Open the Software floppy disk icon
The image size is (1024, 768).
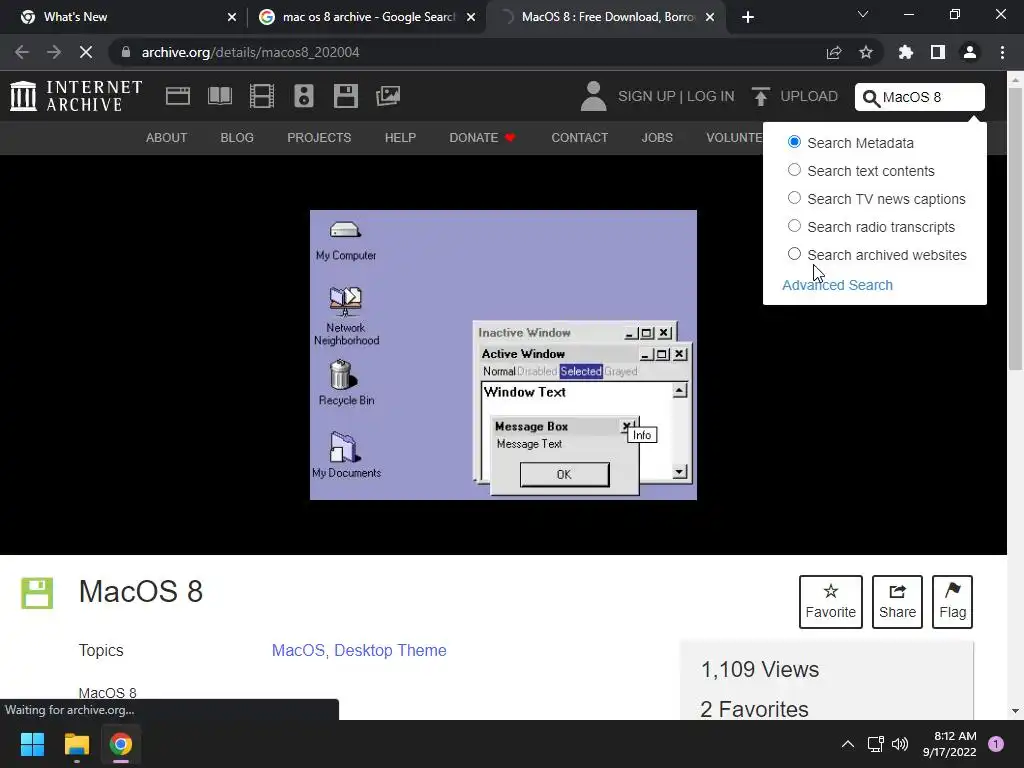point(345,96)
